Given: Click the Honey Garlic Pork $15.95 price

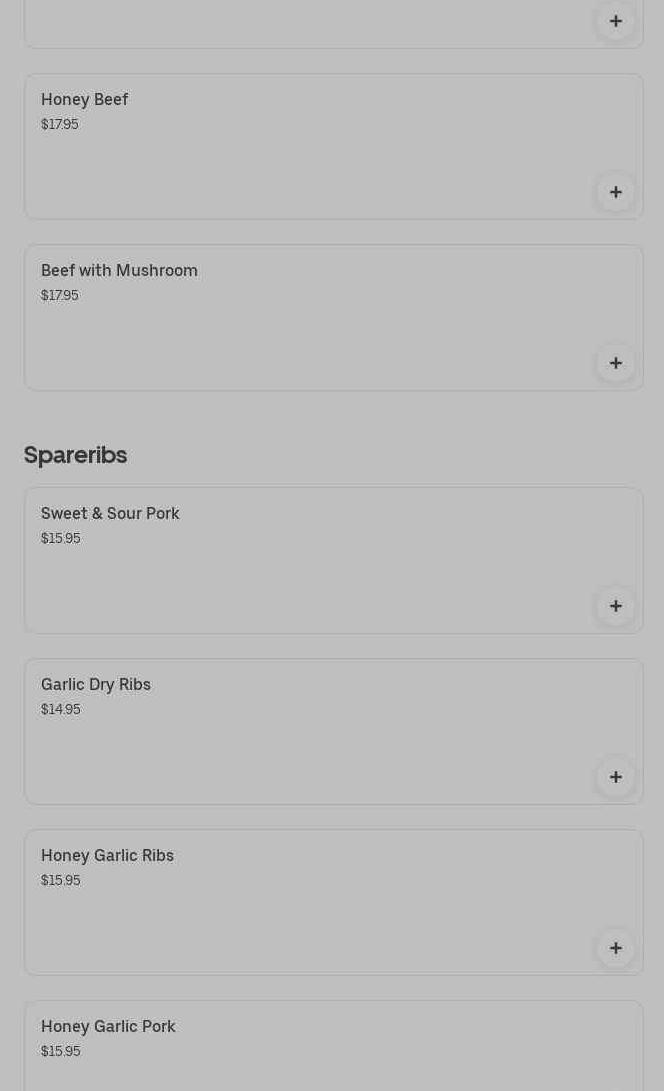Looking at the screenshot, I should (x=60, y=1051).
